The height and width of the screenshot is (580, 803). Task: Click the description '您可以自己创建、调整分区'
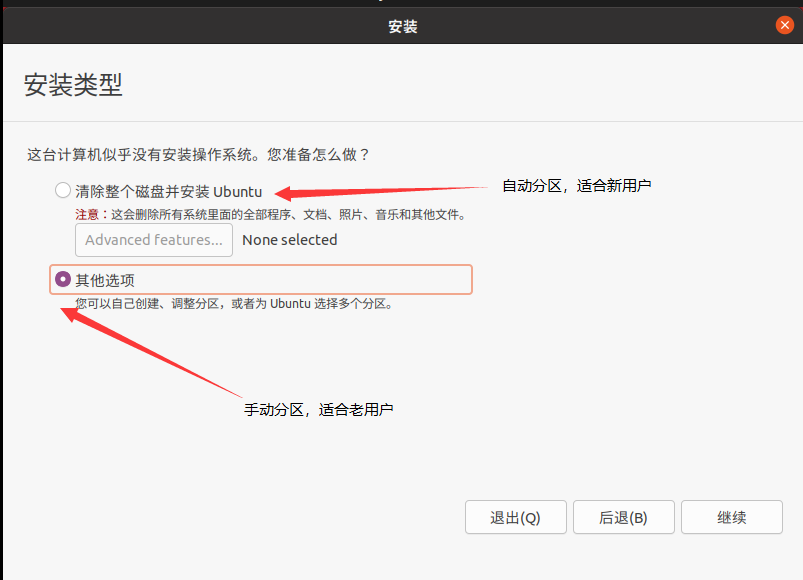pyautogui.click(x=148, y=304)
